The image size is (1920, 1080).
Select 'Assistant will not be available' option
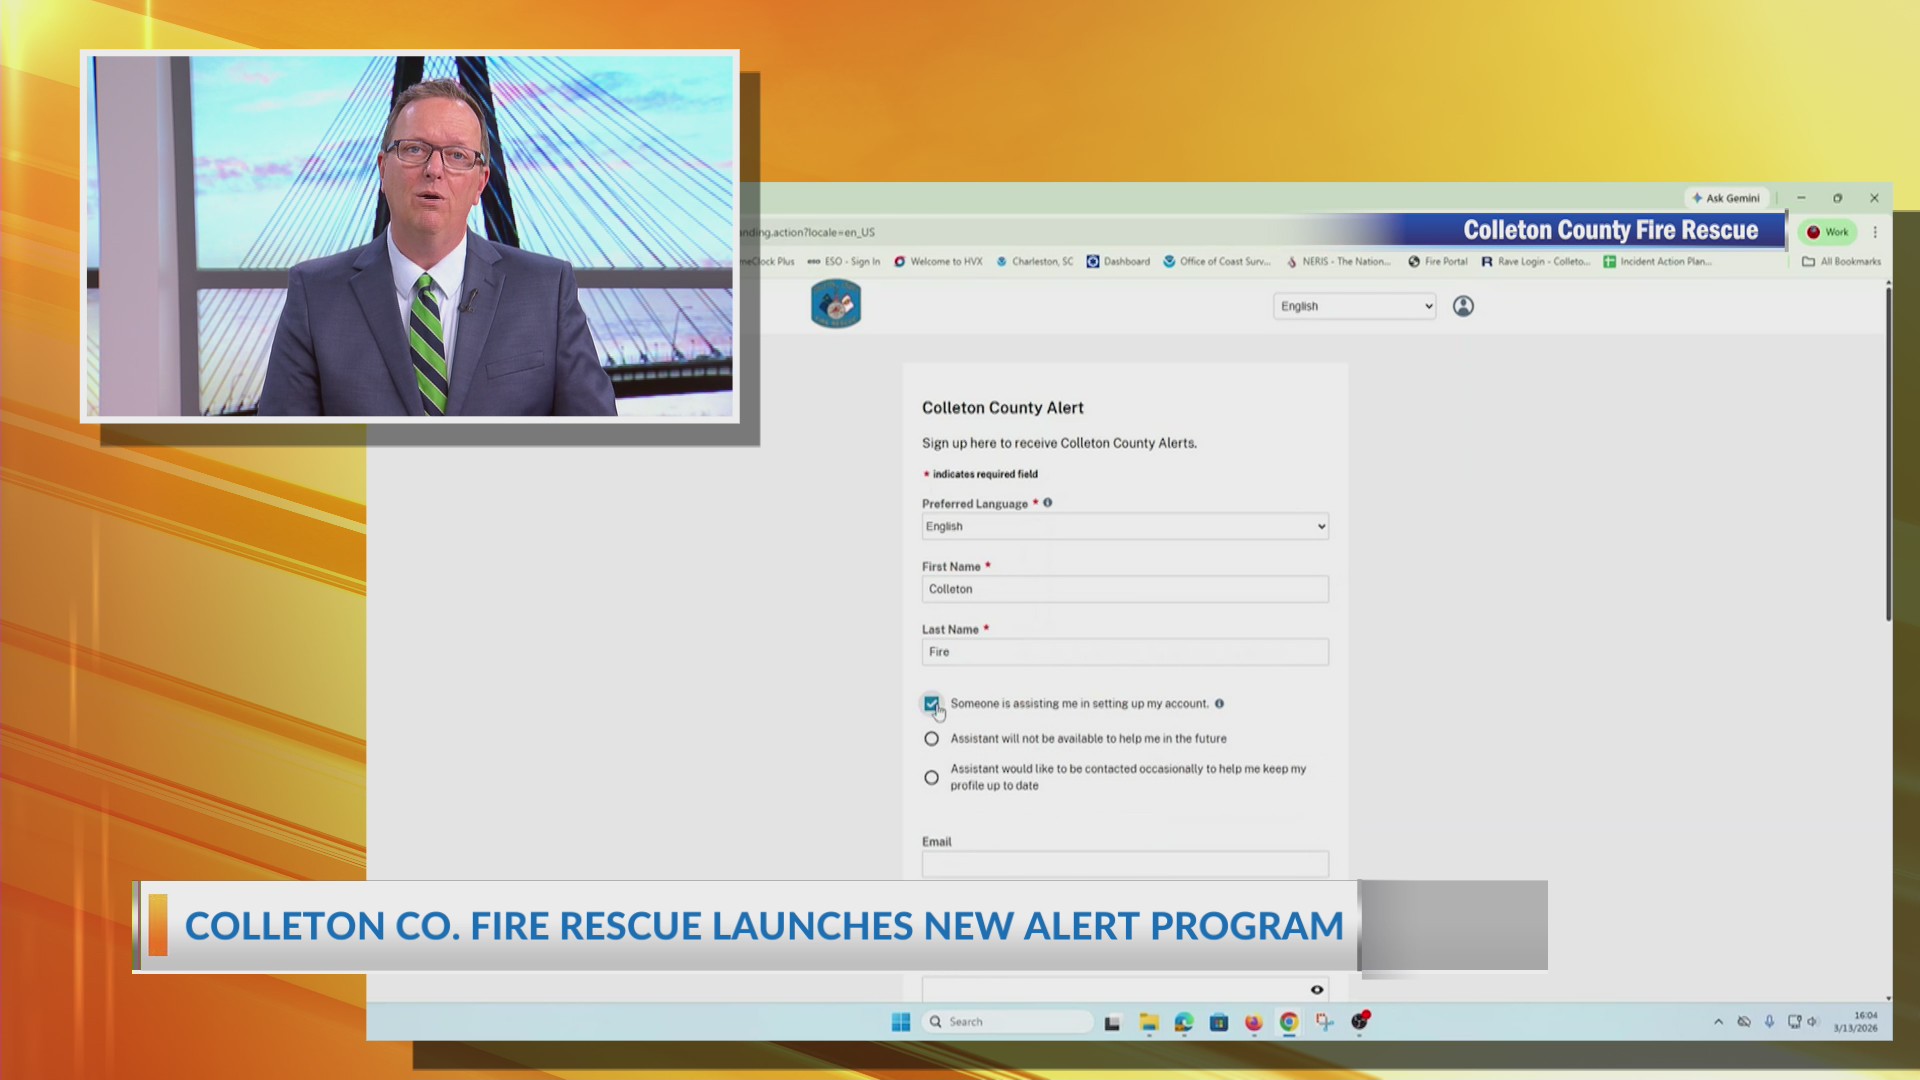931,739
